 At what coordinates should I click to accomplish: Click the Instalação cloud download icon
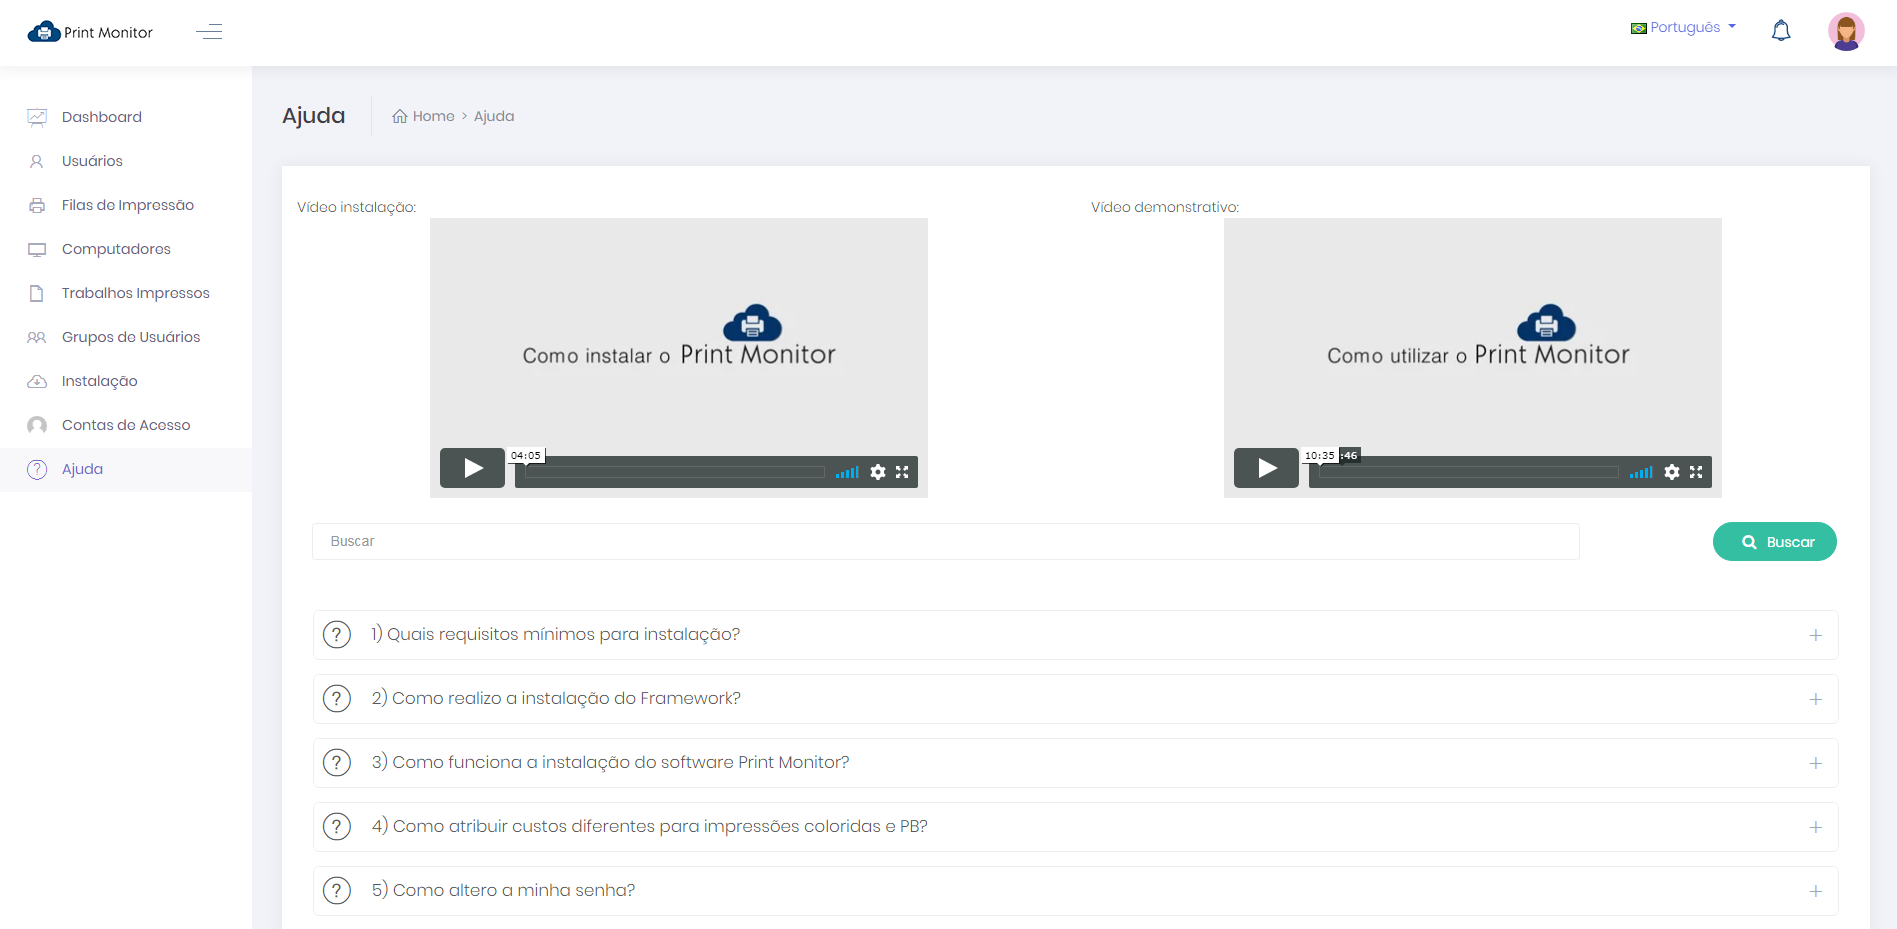37,381
